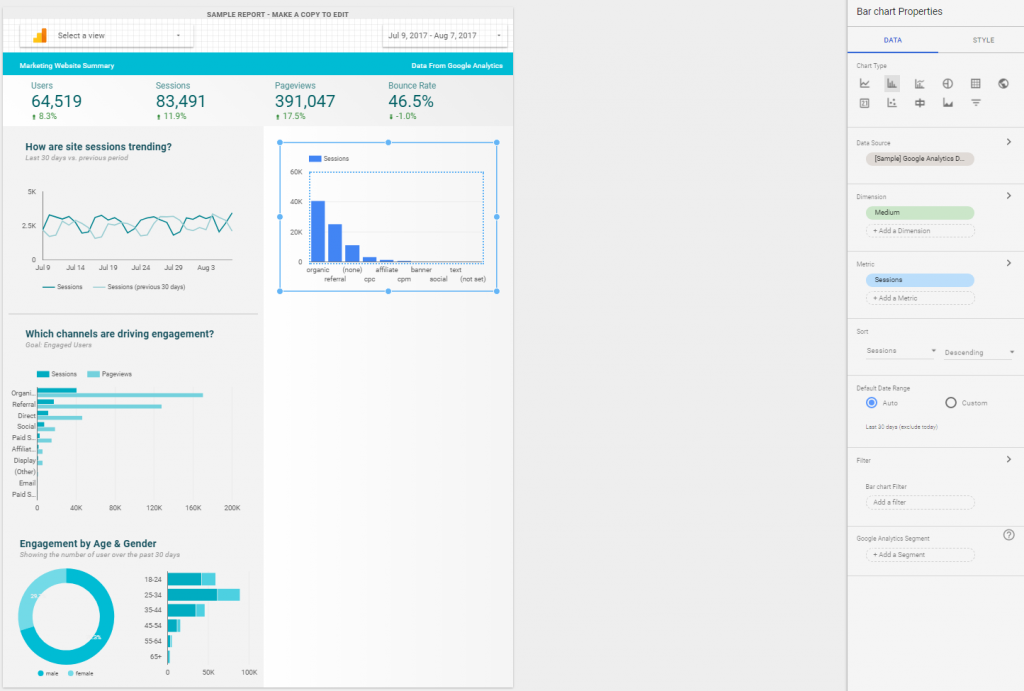Set default date range to Auto
1024x691 pixels.
point(872,403)
